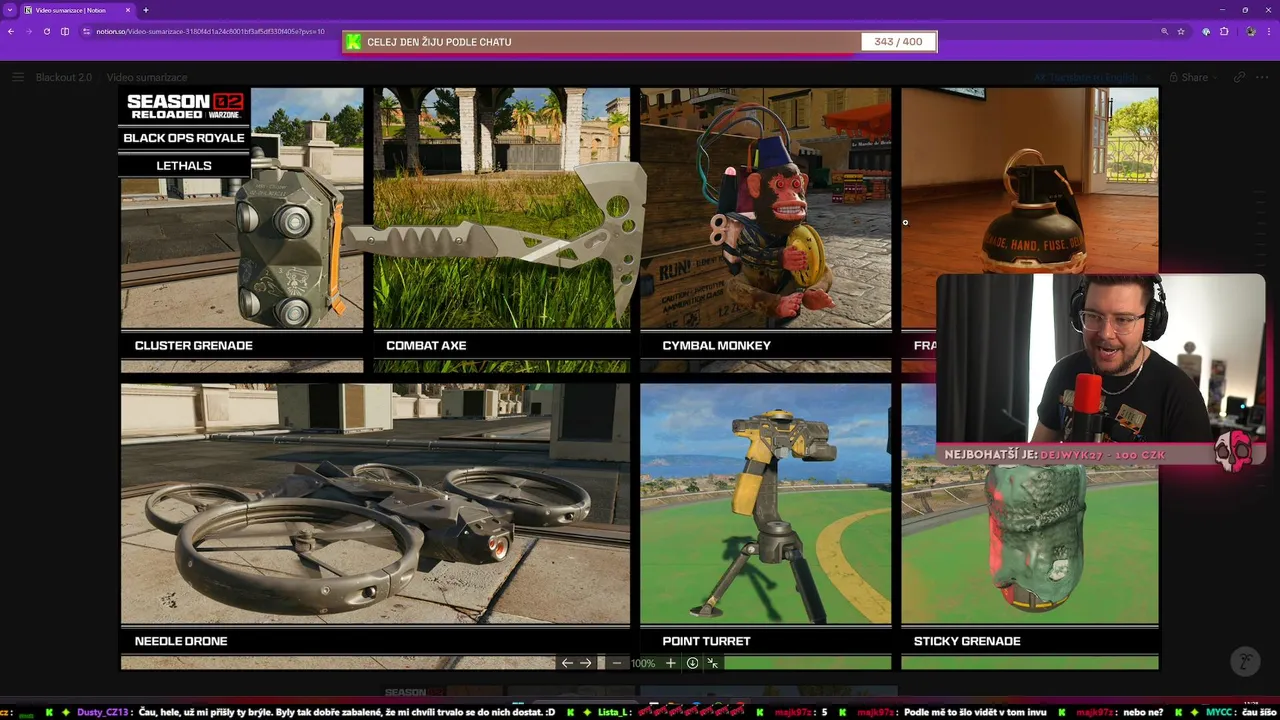1280x720 pixels.
Task: Go back with browser back arrow
Action: point(11,31)
